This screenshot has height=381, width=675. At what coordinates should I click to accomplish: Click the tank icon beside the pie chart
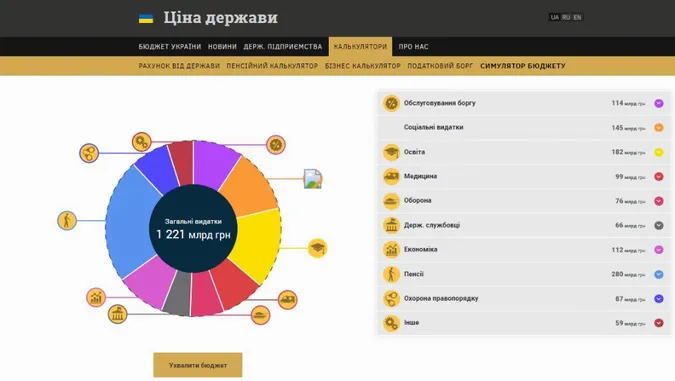260,315
